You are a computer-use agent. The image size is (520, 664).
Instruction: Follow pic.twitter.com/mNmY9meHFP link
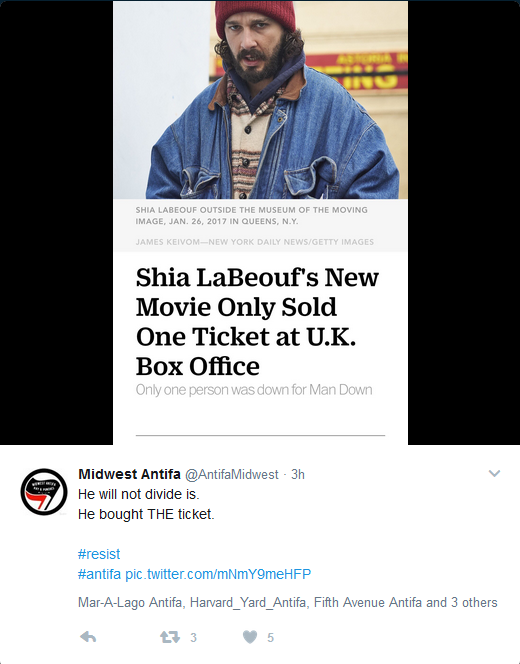[218, 574]
